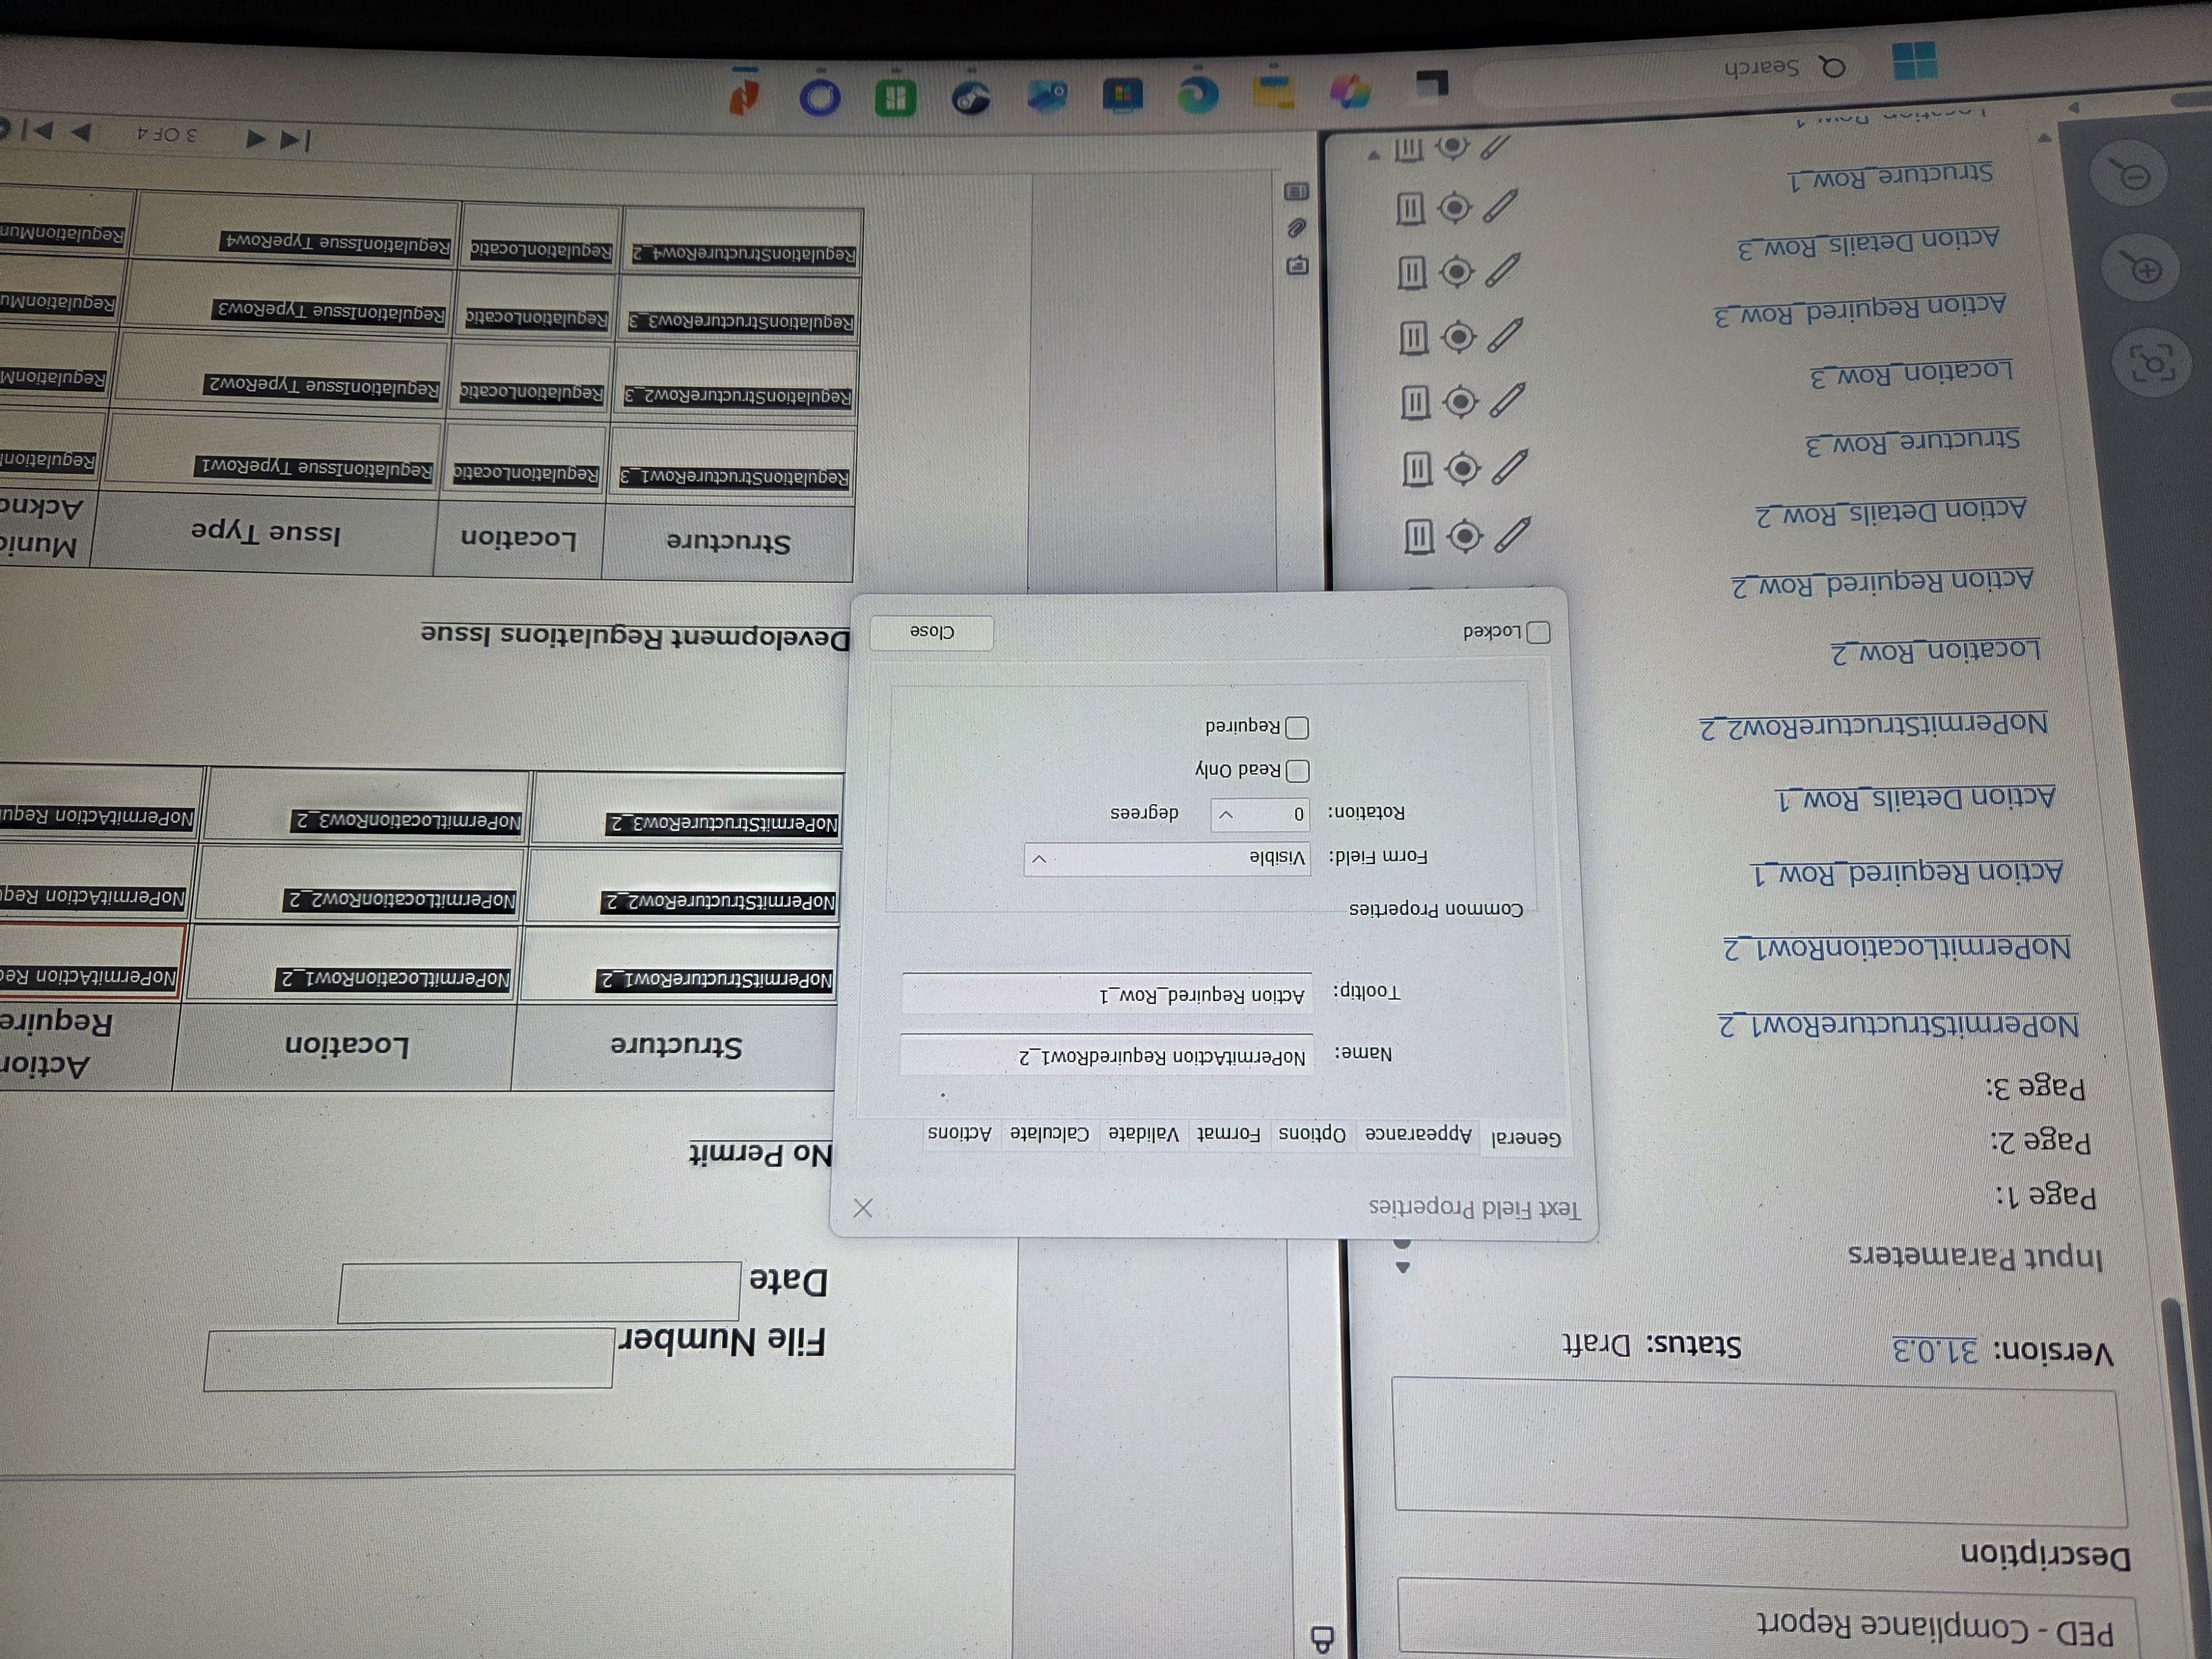Locate the Action Details_Row_2 field with target icon

click(1466, 537)
